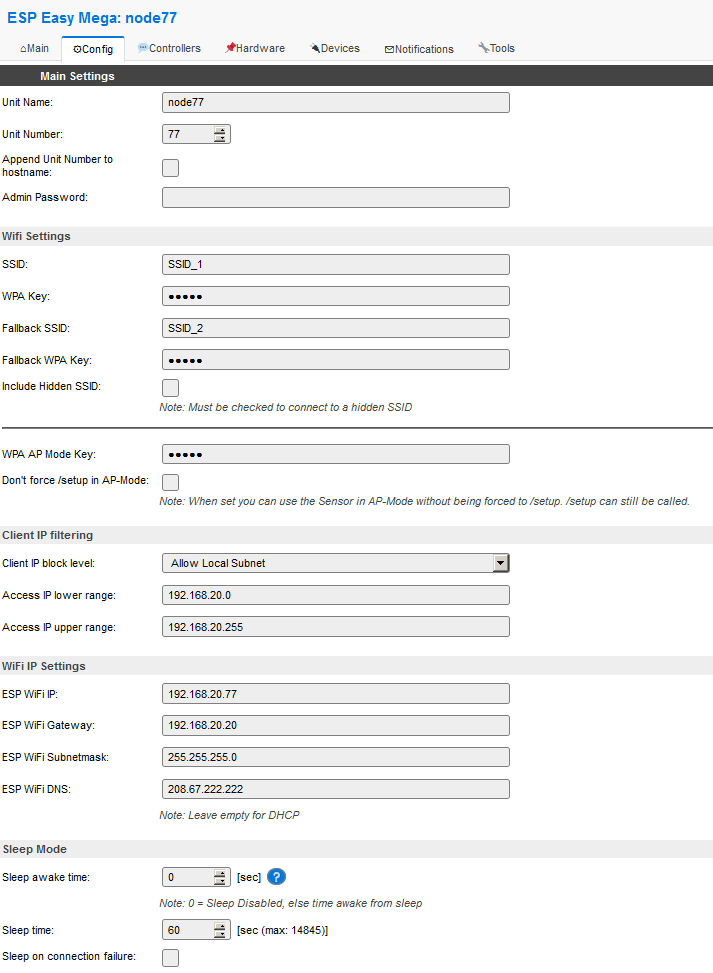Open the Notifications tab
Image resolution: width=713 pixels, height=973 pixels.
(x=419, y=48)
